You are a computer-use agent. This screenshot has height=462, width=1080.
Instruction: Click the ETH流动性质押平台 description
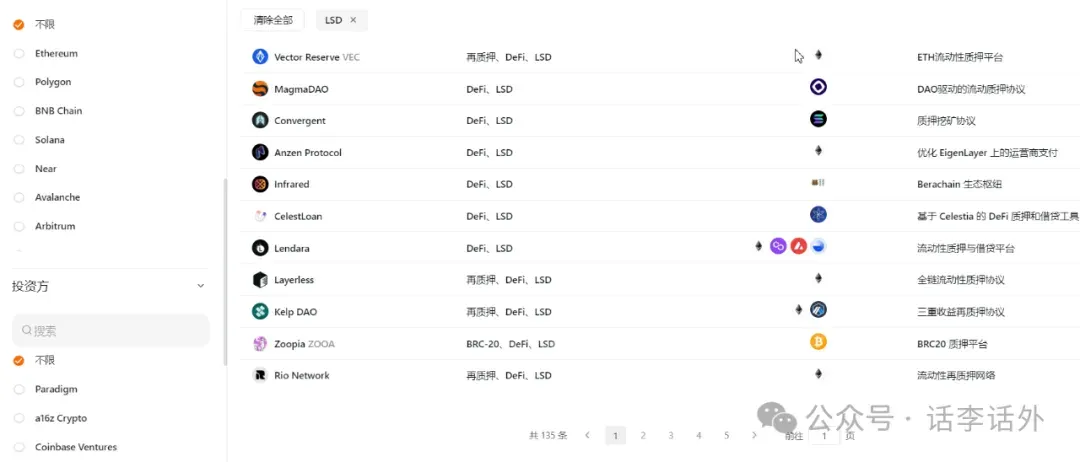[960, 57]
